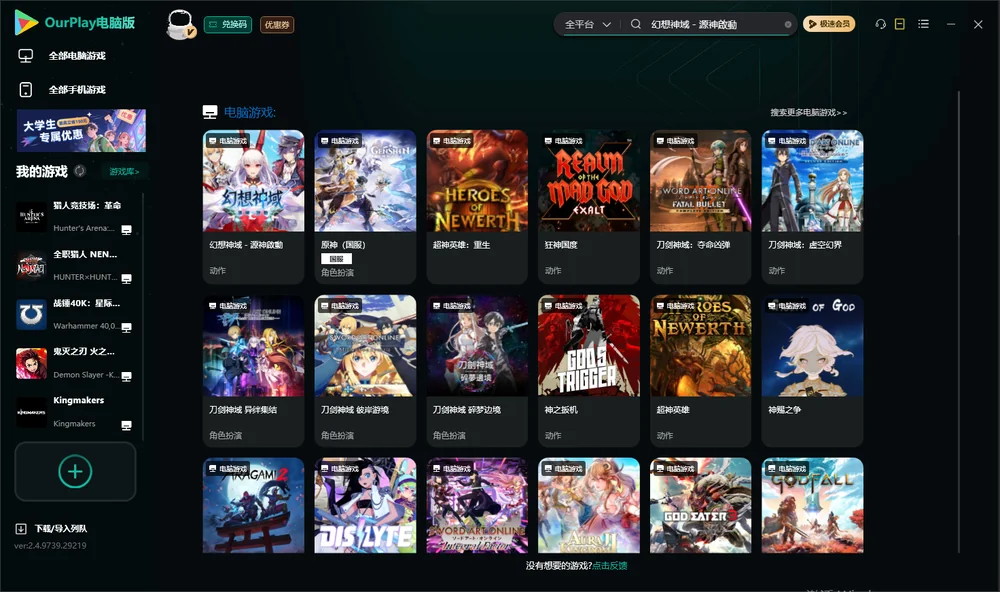The width and height of the screenshot is (1000, 592).
Task: Click the 优惠券 coupon button
Action: pos(277,25)
